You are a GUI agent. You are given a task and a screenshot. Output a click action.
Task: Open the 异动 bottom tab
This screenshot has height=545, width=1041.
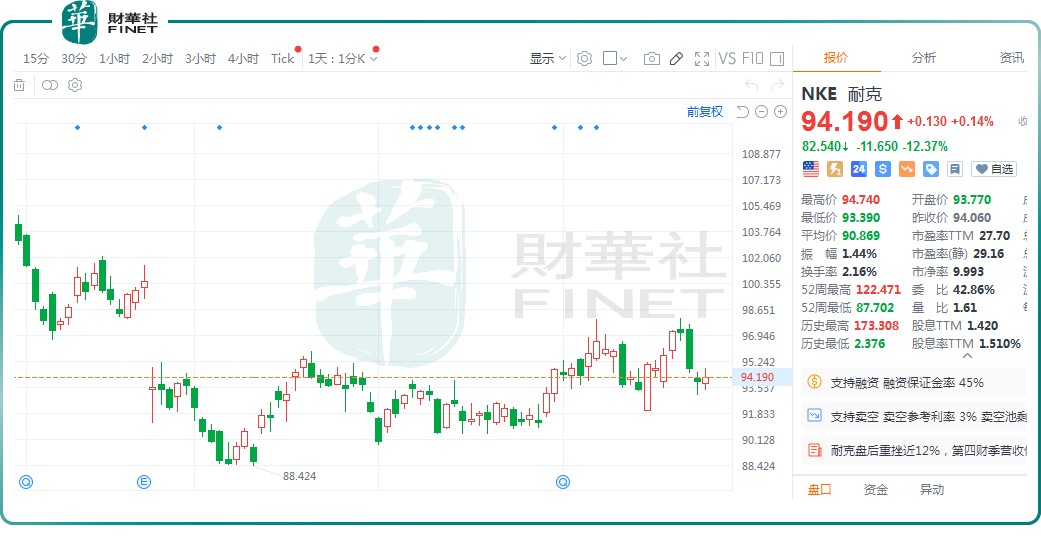931,489
